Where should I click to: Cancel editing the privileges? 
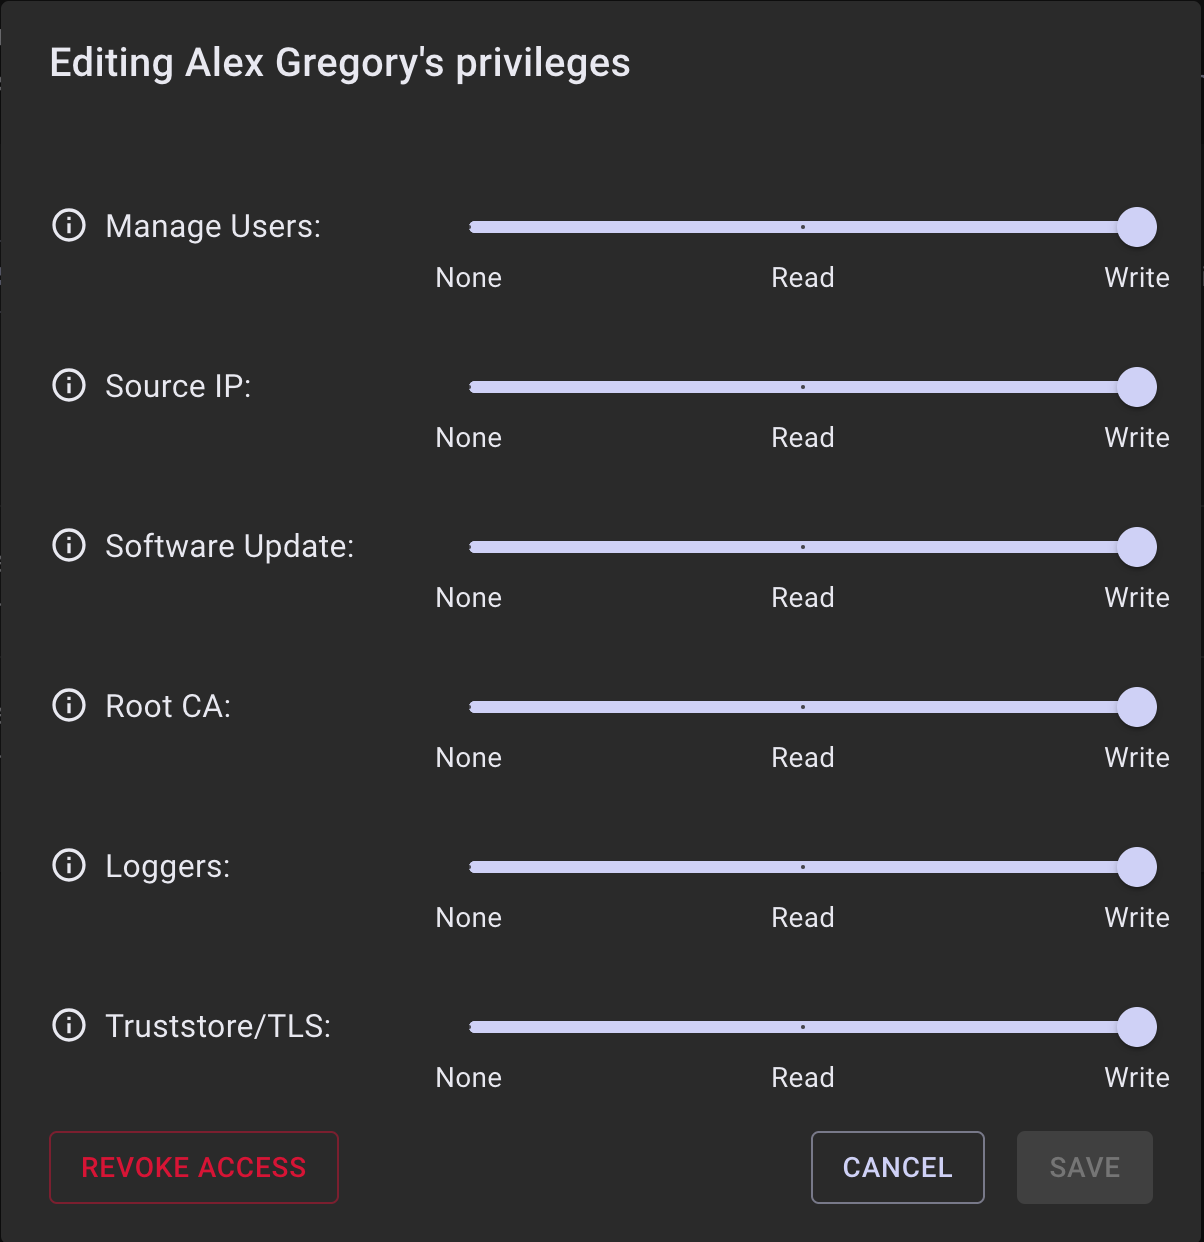(x=897, y=1167)
